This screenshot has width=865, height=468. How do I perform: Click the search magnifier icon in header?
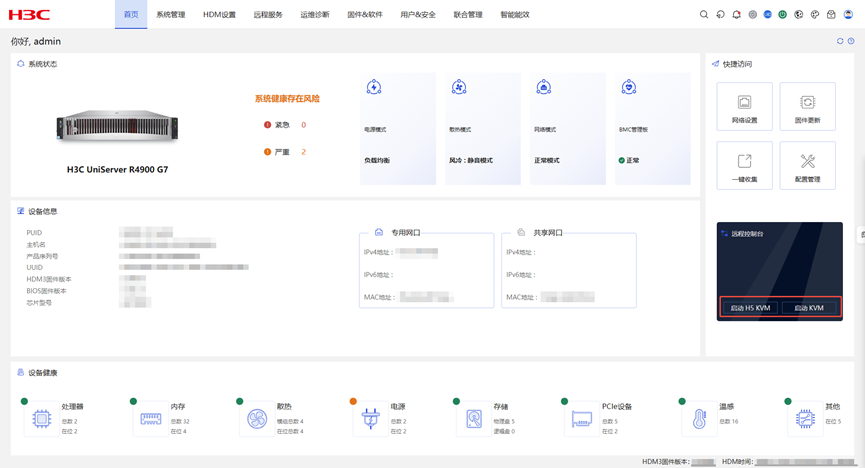click(704, 15)
